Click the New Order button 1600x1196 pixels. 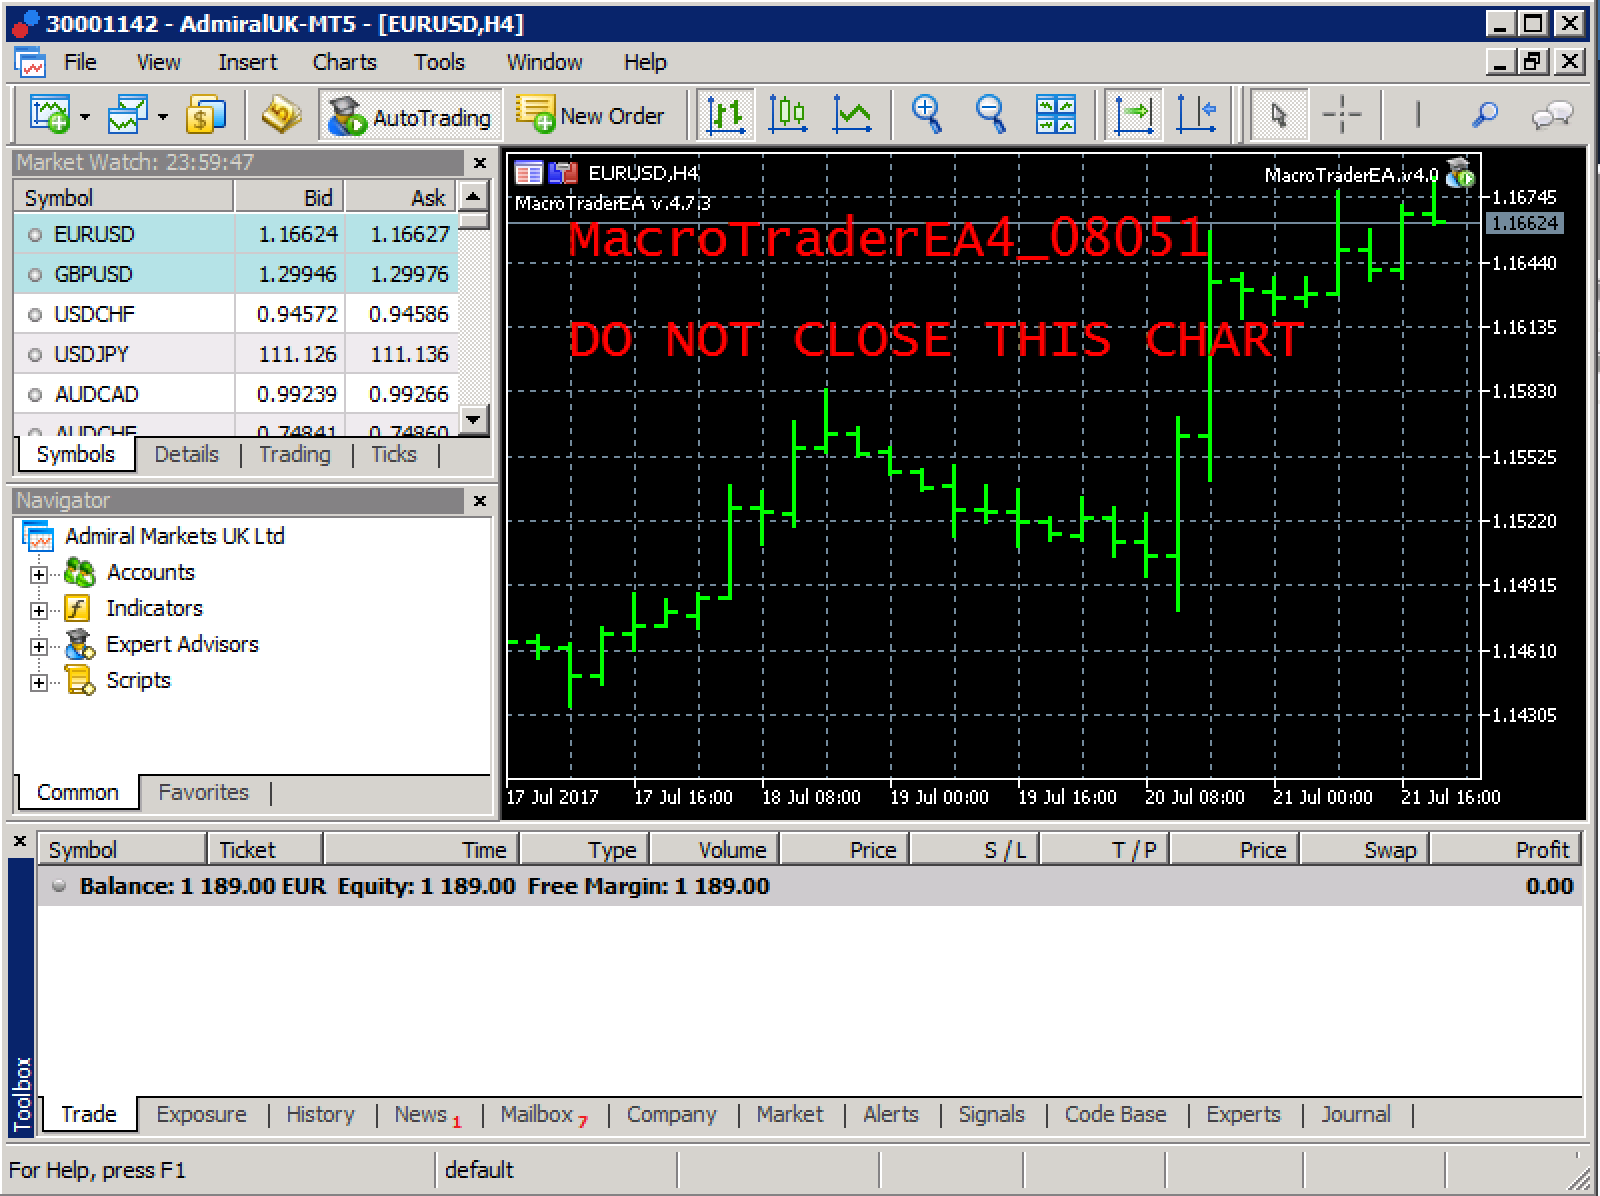pyautogui.click(x=590, y=116)
